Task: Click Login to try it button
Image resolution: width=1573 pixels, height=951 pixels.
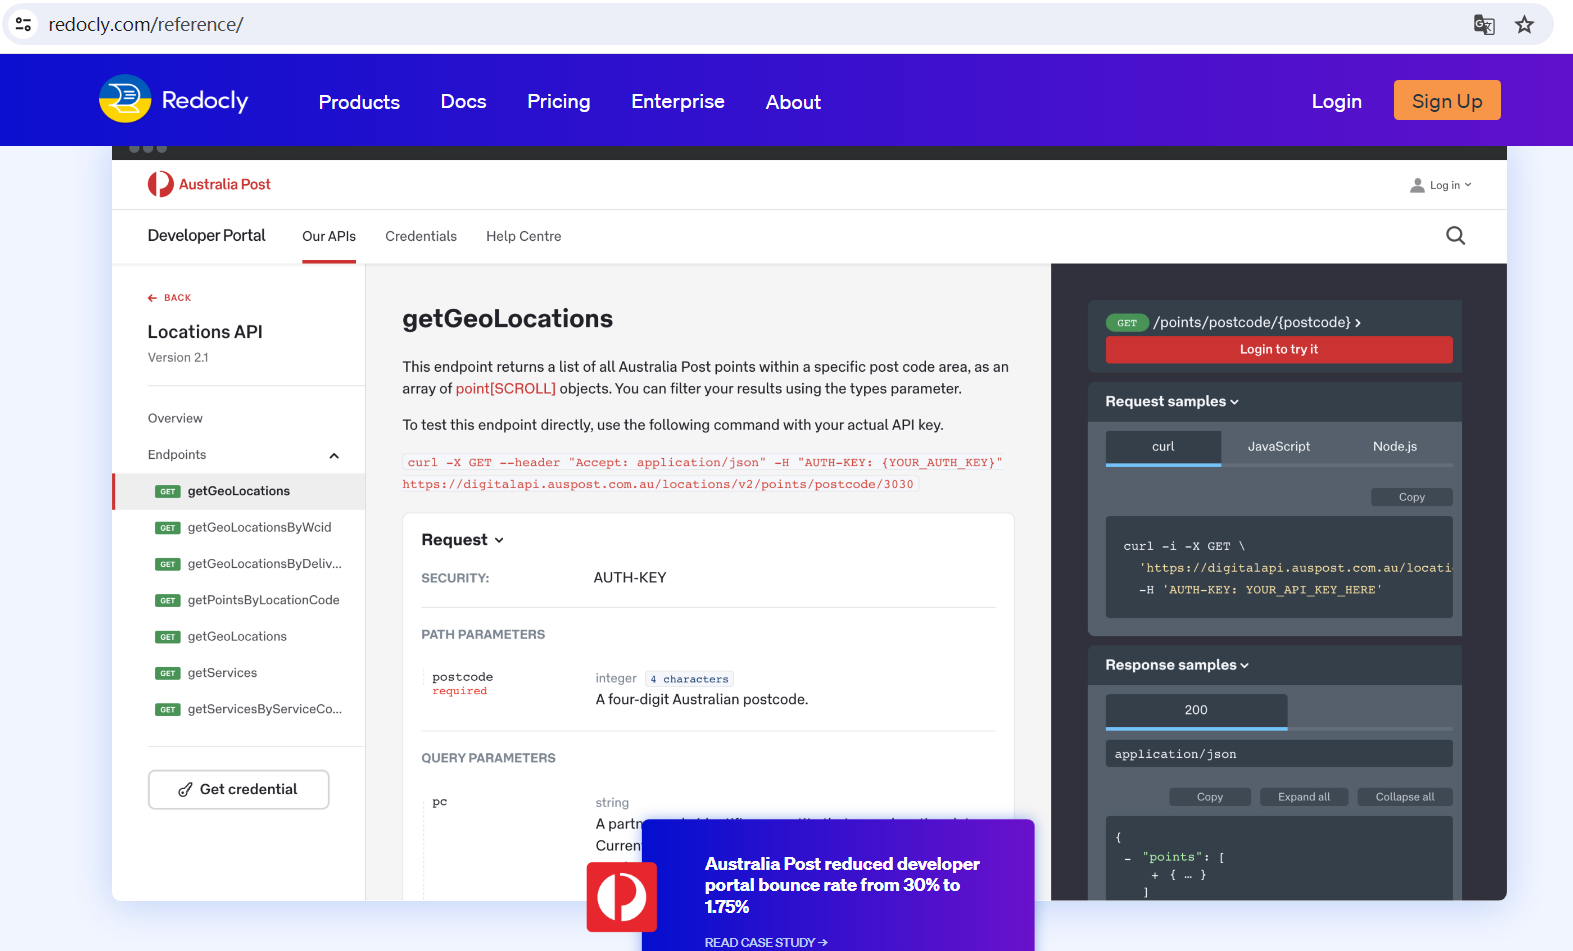Action: click(x=1279, y=349)
